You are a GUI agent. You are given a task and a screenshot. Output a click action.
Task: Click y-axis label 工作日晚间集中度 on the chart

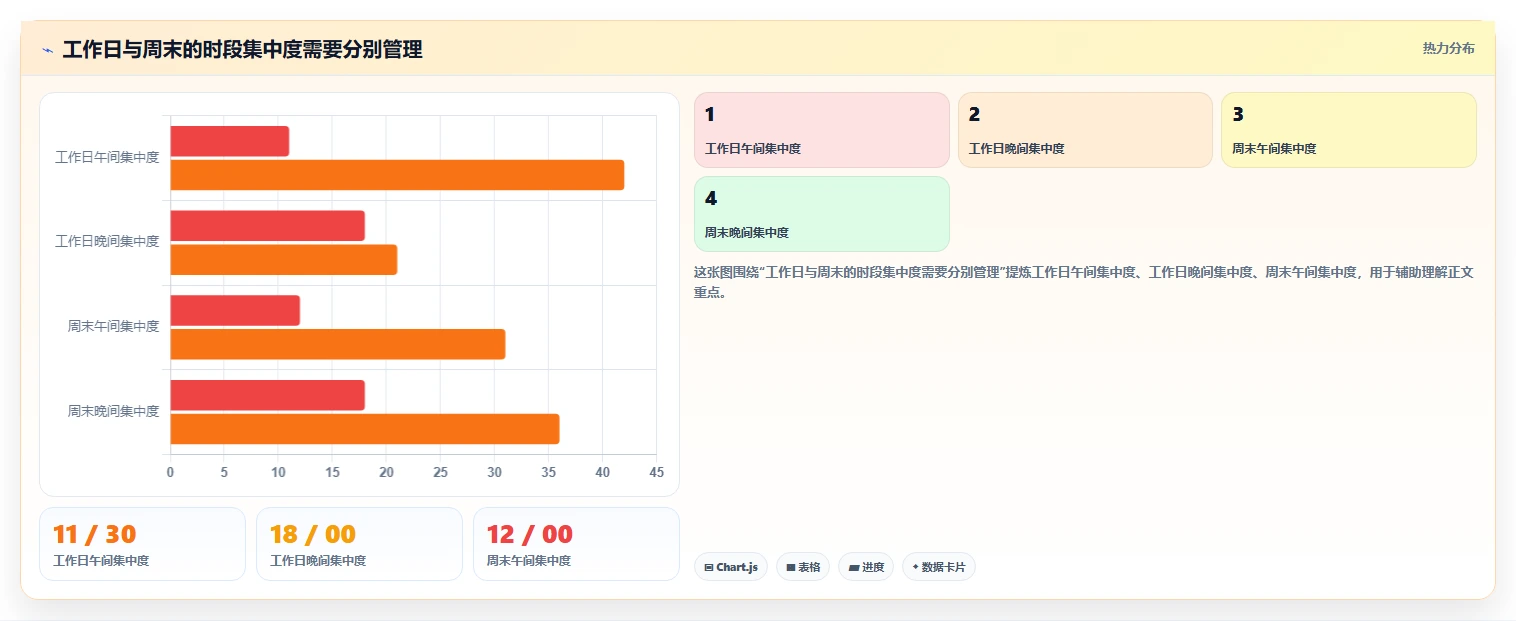107,241
